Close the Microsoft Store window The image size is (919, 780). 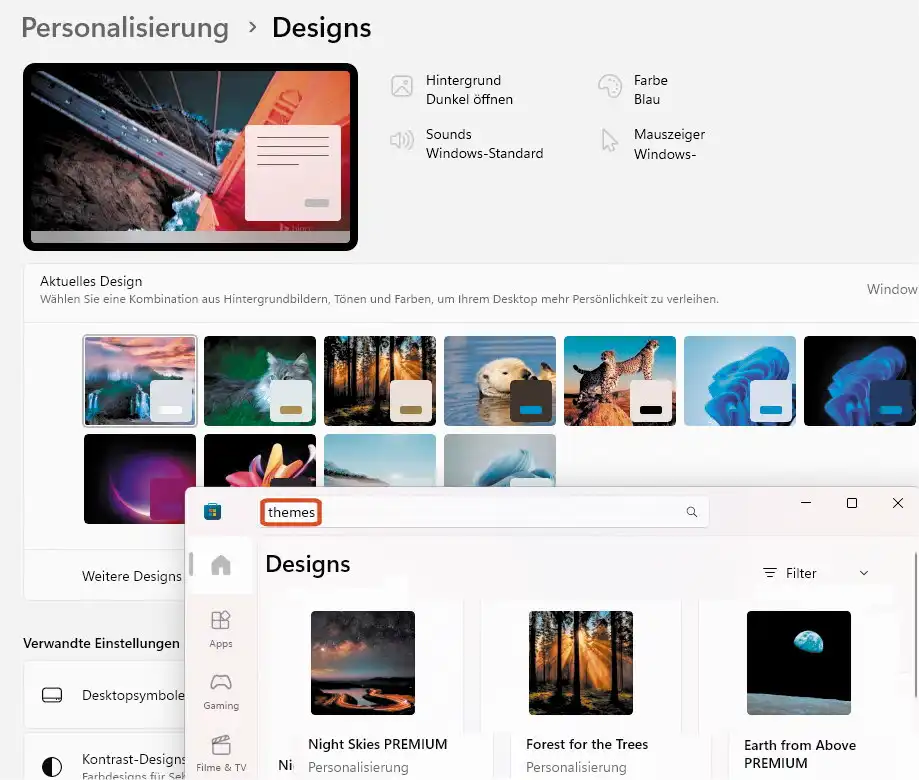point(898,503)
